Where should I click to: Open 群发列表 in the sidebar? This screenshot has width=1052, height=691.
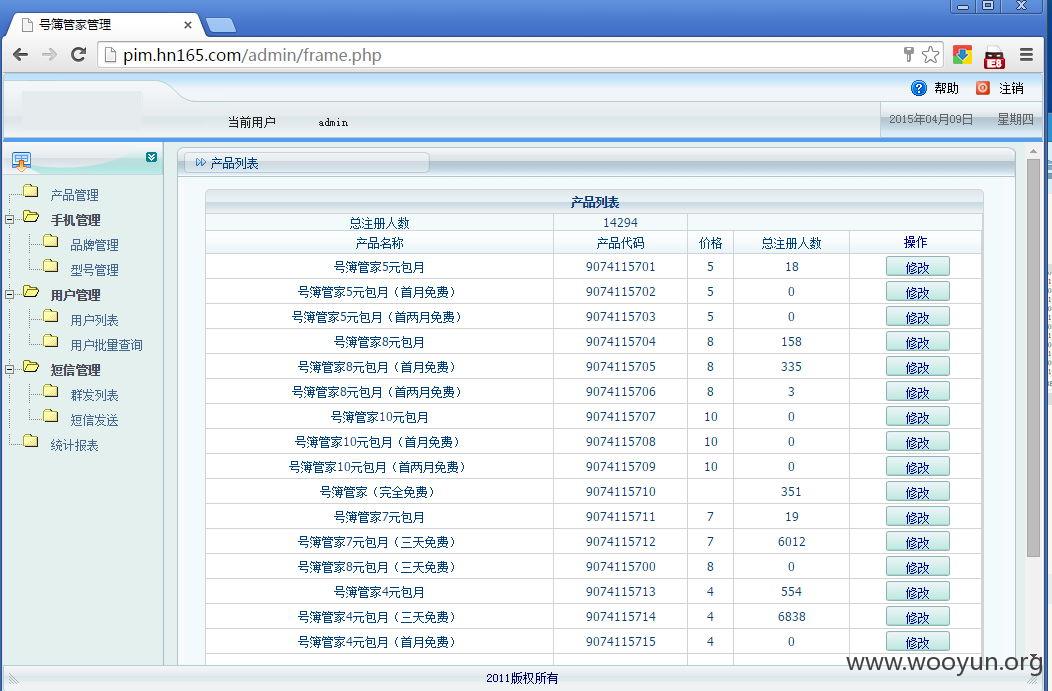click(95, 395)
